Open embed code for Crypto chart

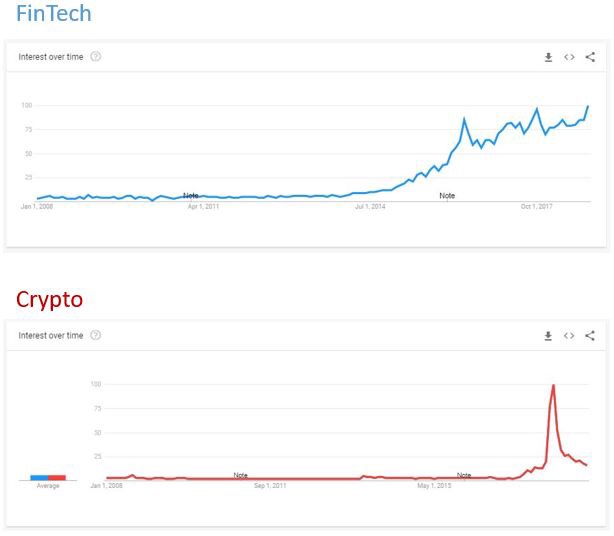tap(569, 336)
